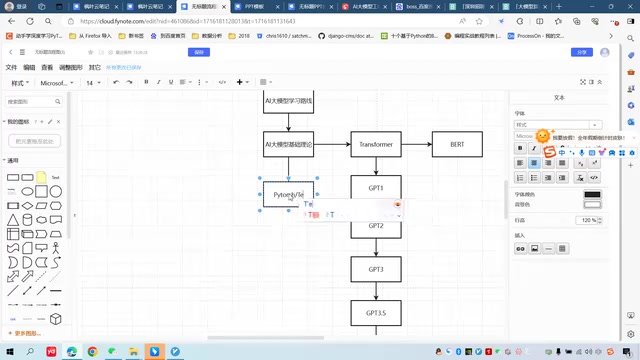Image resolution: width=640 pixels, height=360 pixels.
Task: Open the 样式 combo box in text panel
Action: pyautogui.click(x=558, y=124)
